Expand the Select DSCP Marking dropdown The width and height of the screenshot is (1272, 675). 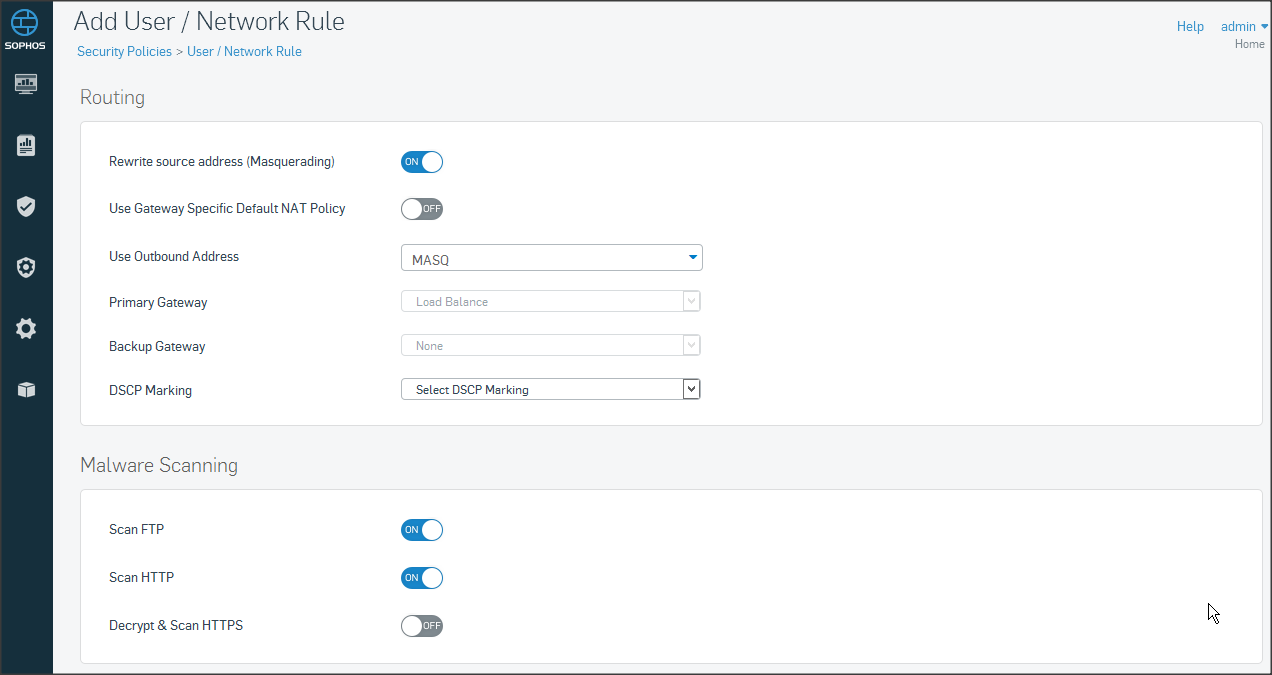pos(550,389)
